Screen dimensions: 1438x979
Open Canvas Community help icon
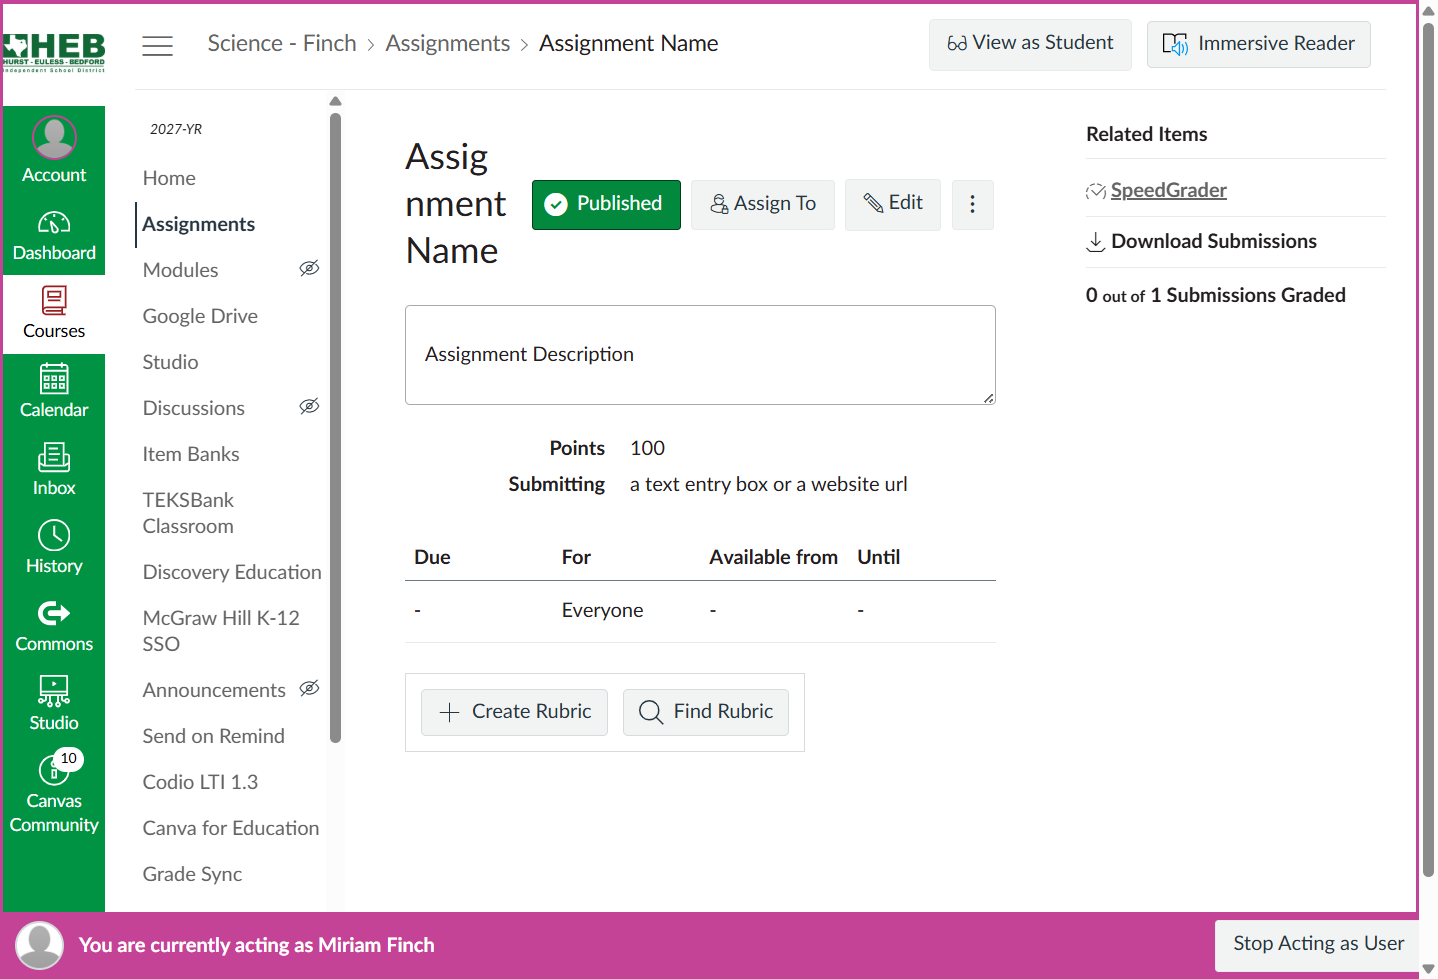click(54, 770)
